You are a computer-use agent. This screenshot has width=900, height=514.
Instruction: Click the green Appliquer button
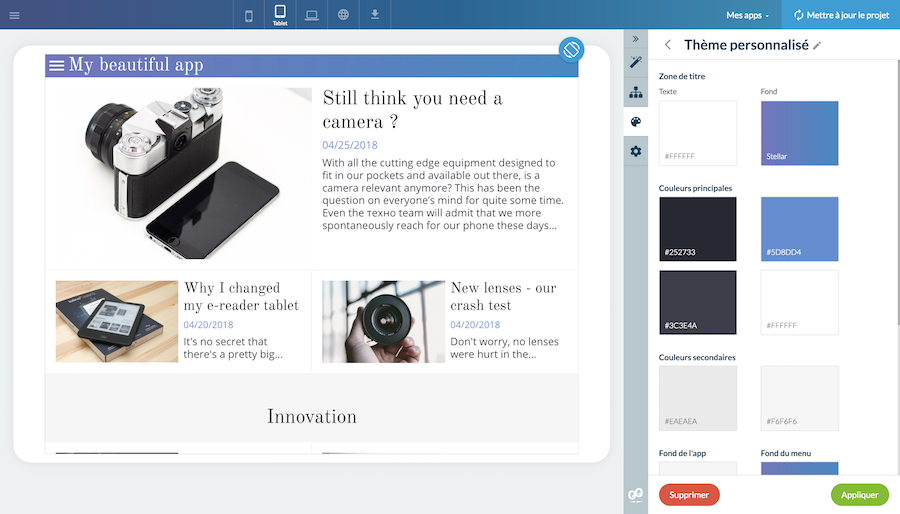tap(859, 494)
